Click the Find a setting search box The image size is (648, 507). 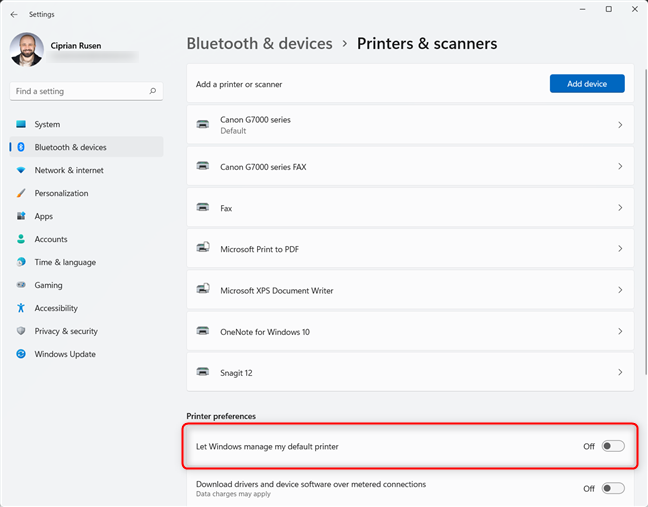86,91
